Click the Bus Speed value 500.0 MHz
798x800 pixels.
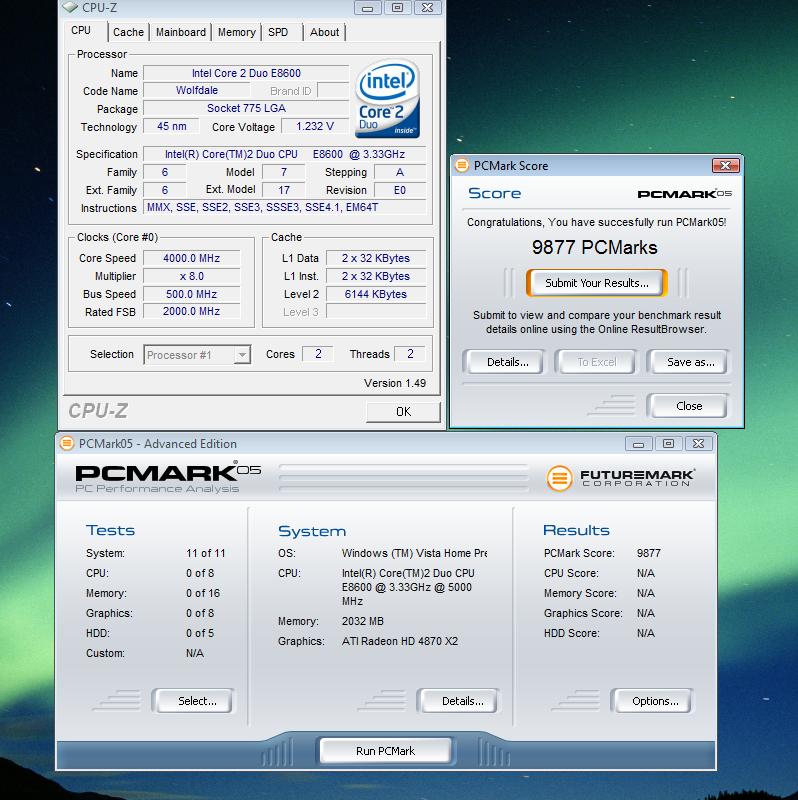pos(191,294)
